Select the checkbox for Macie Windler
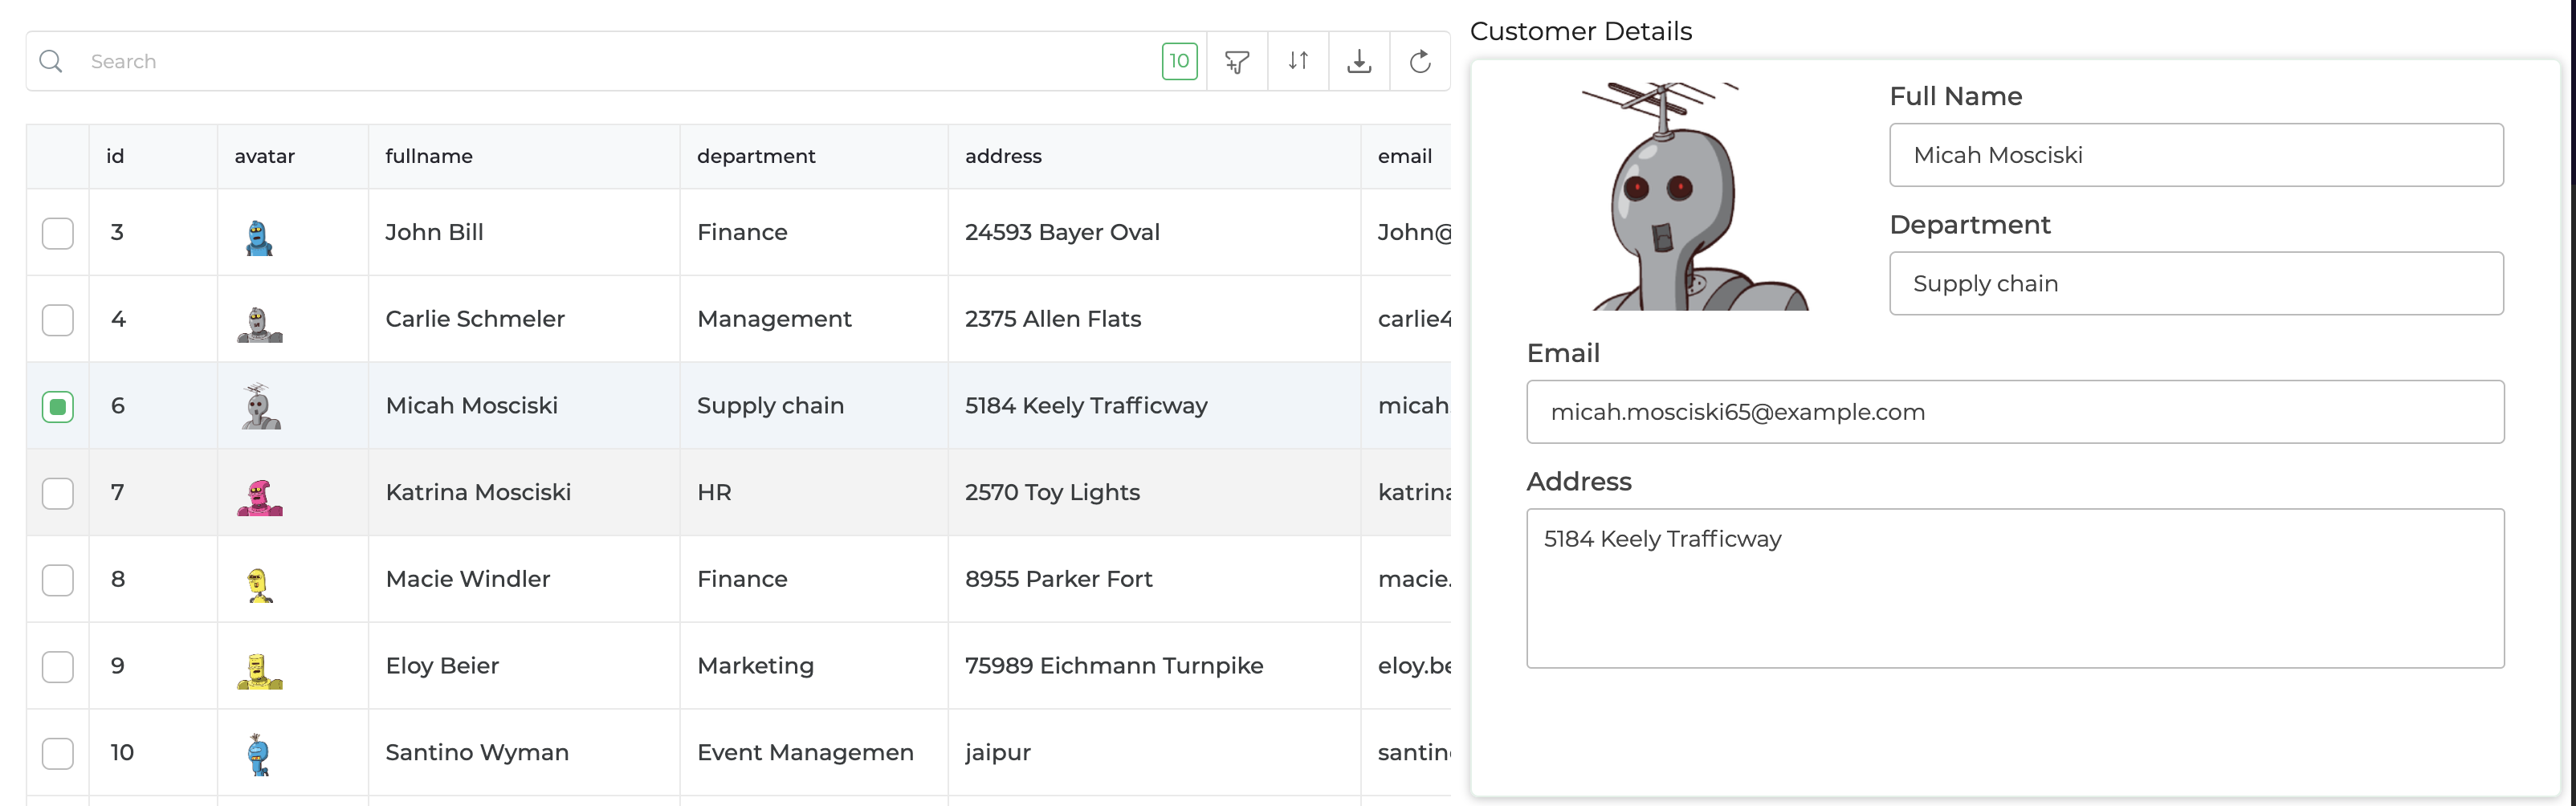Viewport: 2576px width, 806px height. pos(58,580)
